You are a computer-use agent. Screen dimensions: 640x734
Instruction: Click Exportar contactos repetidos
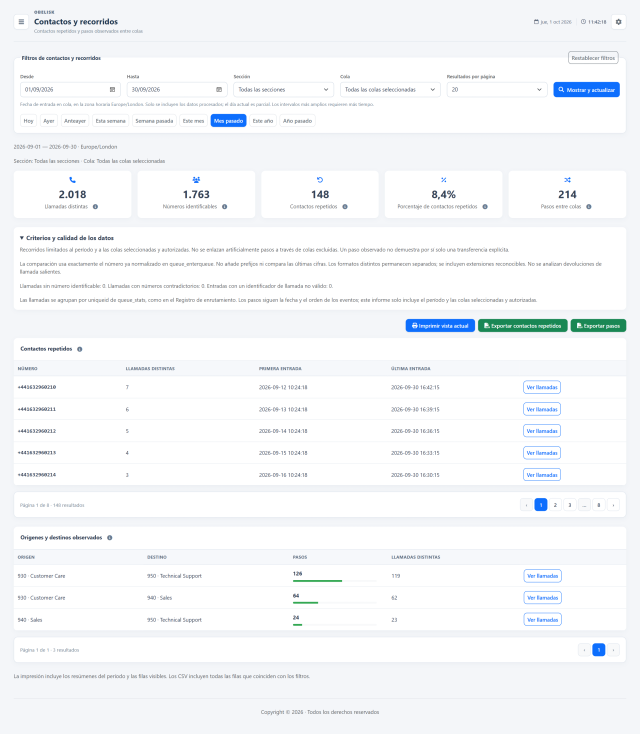click(x=522, y=326)
